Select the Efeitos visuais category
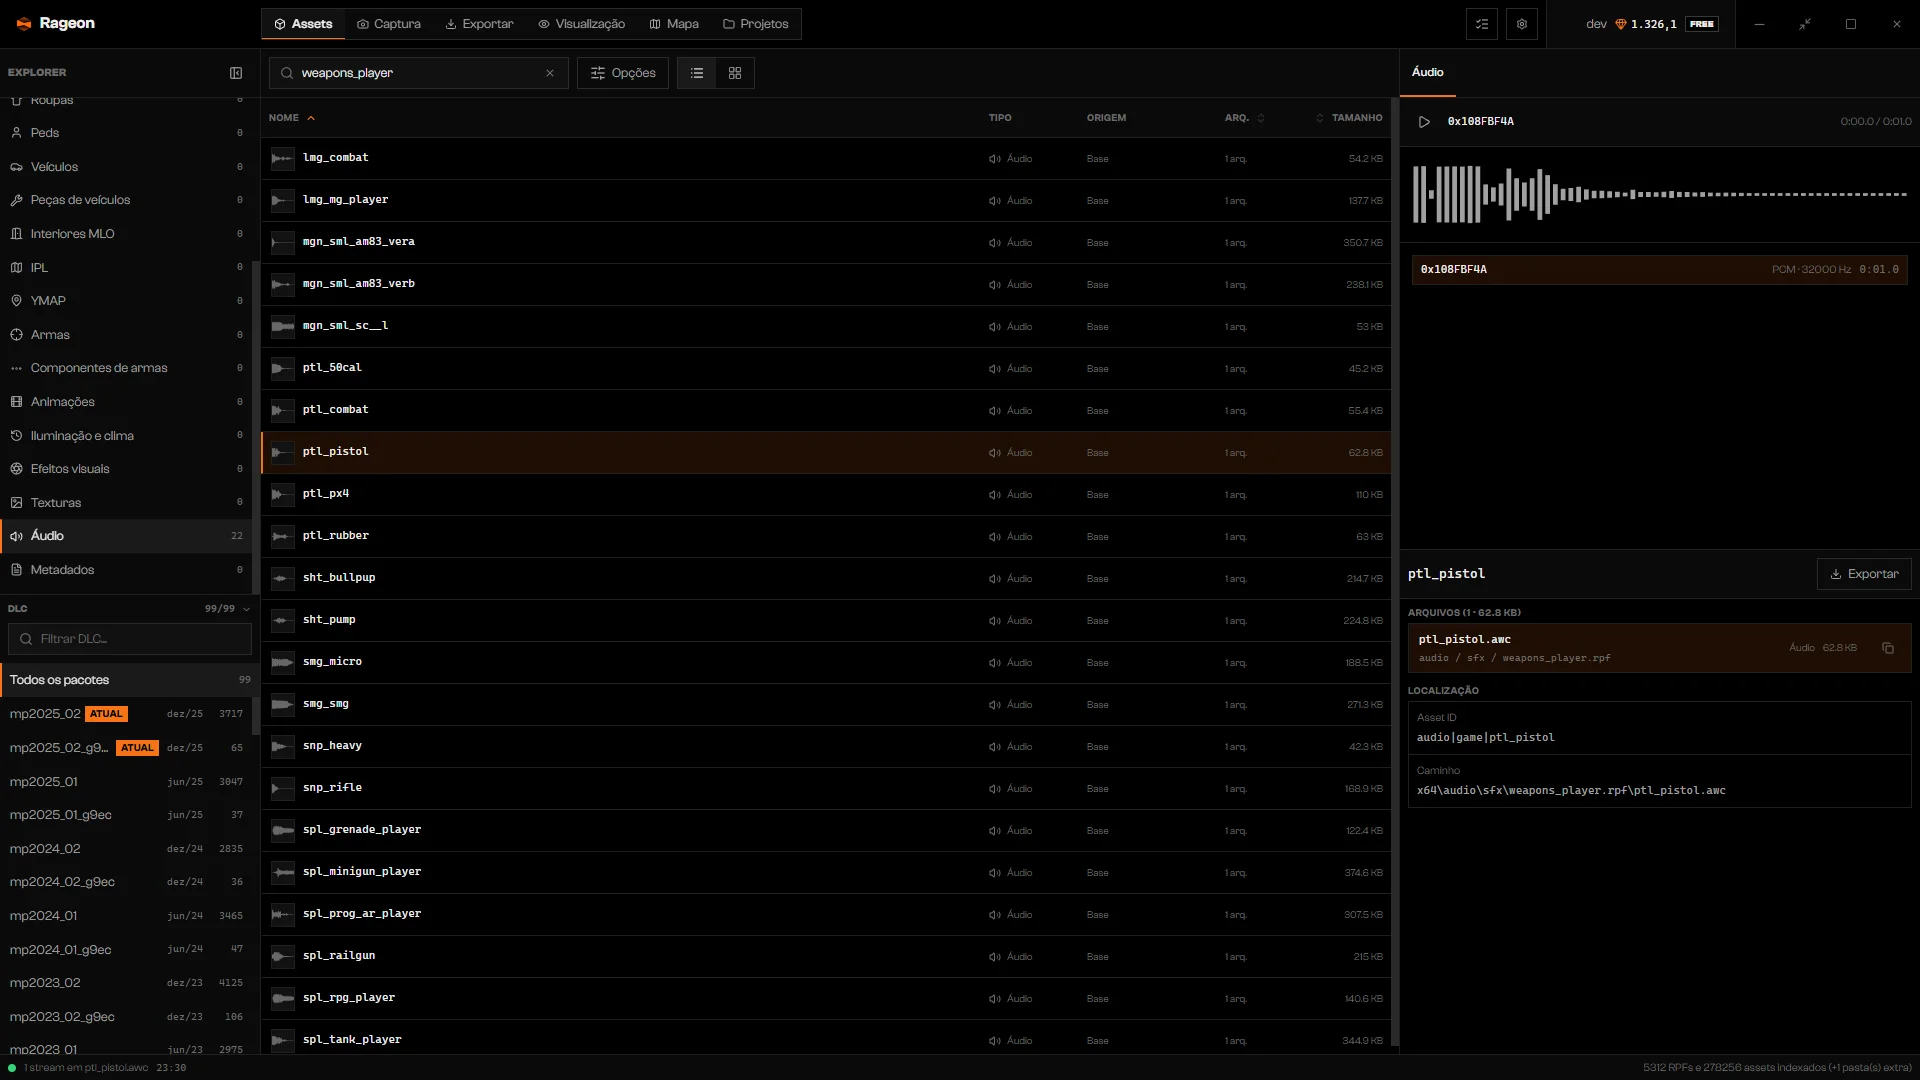The image size is (1920, 1080). (x=126, y=469)
